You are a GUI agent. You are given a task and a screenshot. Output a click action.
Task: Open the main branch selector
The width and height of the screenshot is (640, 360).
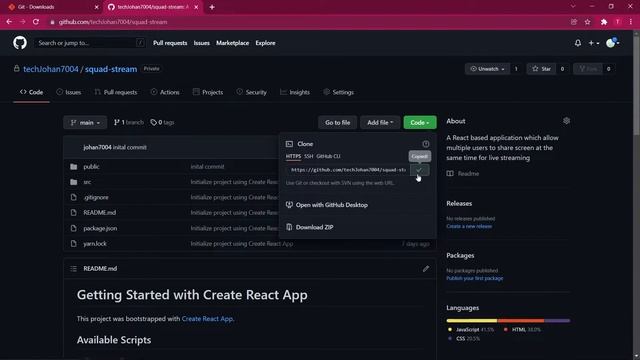85,122
